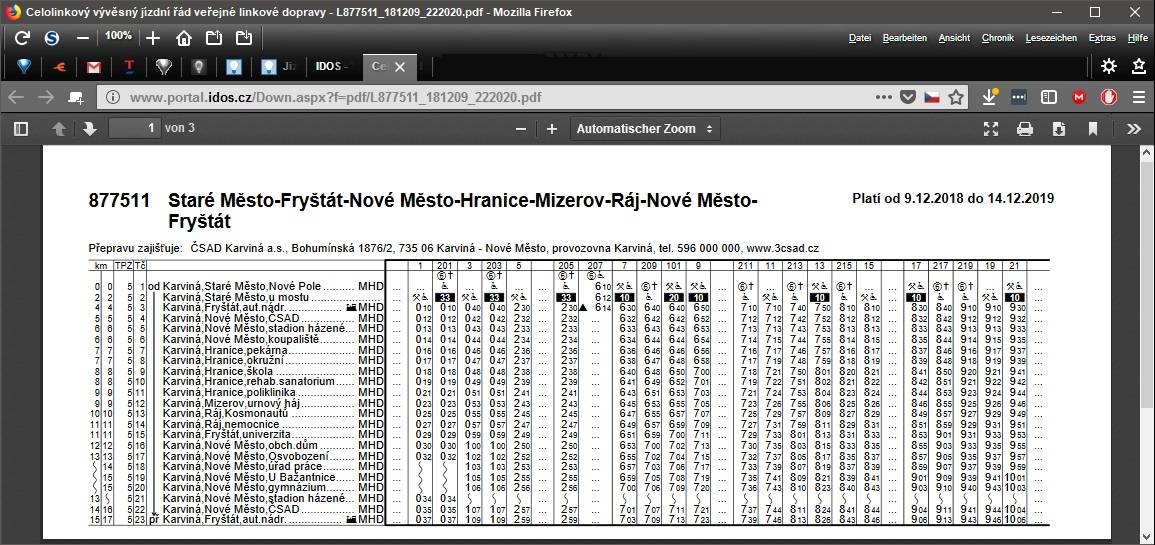Zoom out the PDF document
Image resolution: width=1155 pixels, height=545 pixels.
pos(521,129)
